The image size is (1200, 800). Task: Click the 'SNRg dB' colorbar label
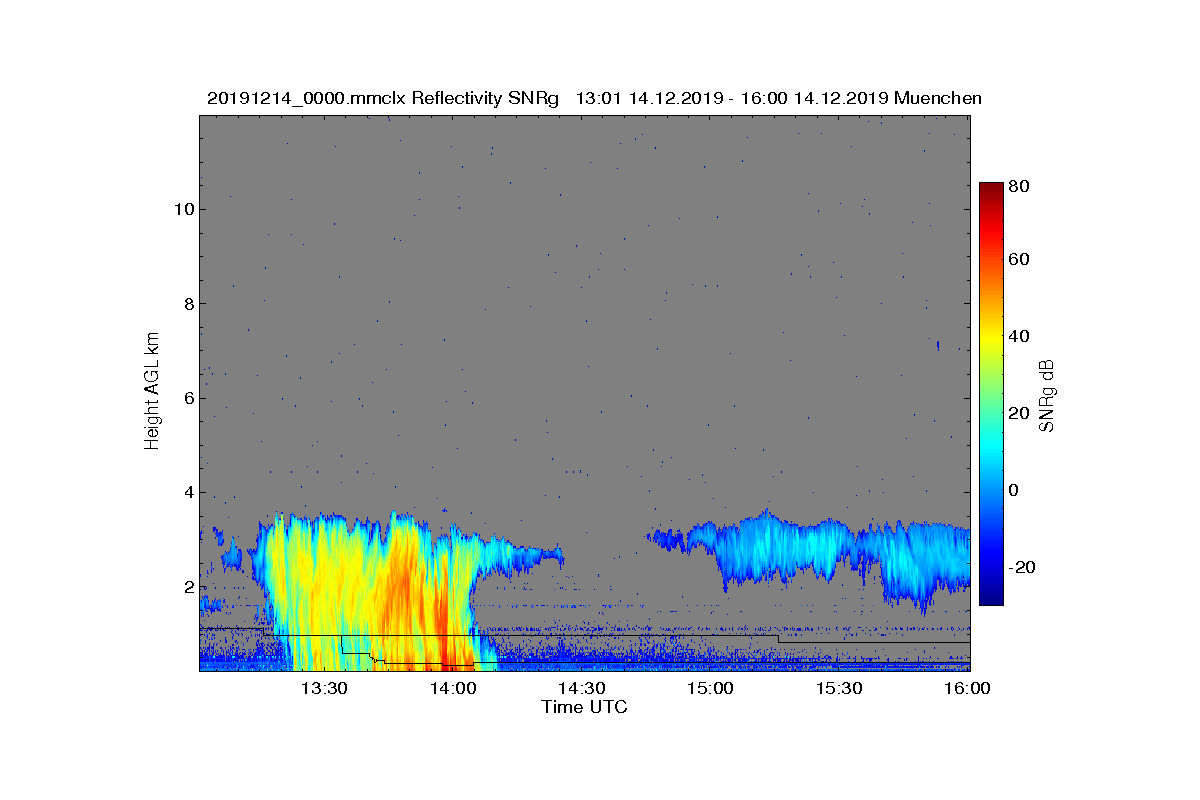point(1047,396)
